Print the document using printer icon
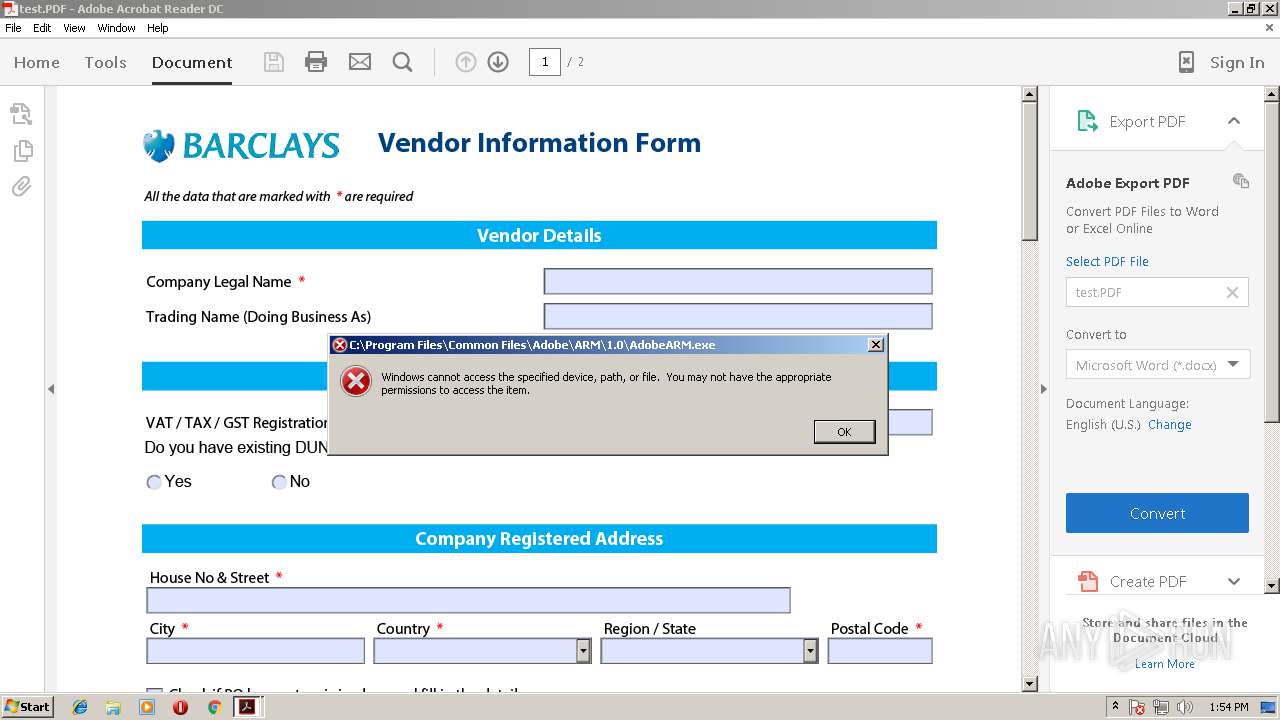The height and width of the screenshot is (720, 1280). 316,62
